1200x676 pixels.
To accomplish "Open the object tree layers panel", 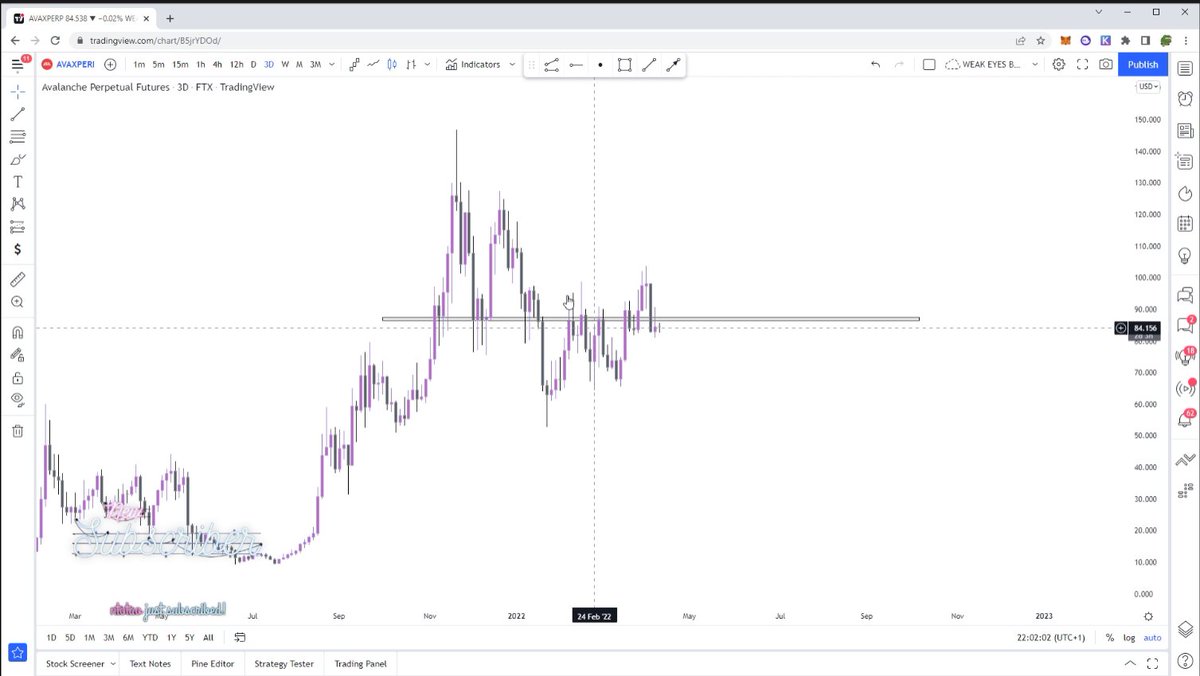I will click(x=1185, y=629).
